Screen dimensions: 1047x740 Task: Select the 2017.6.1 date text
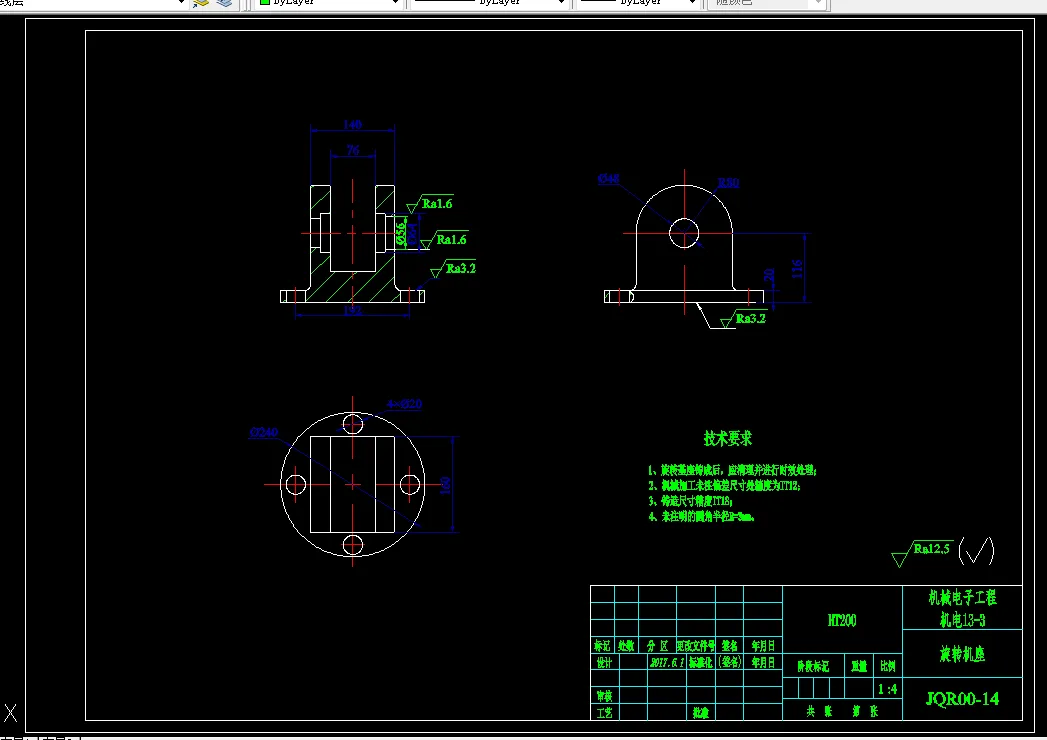666,663
